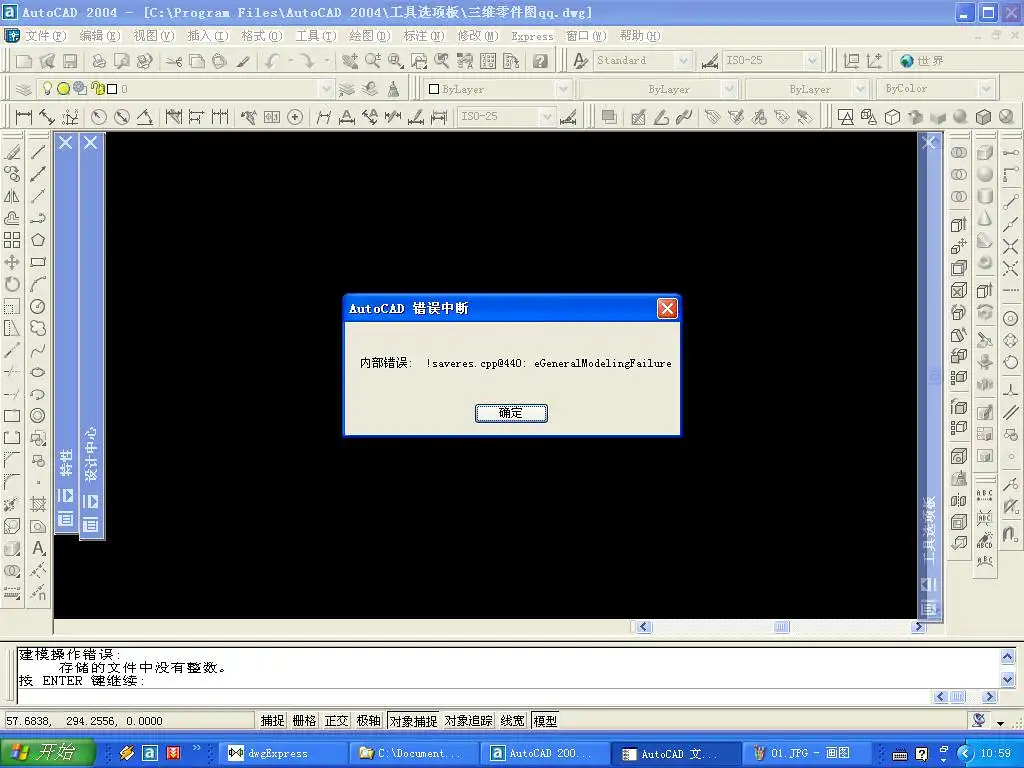Expand the Dimension toolbar ISO-25 dropdown
Screen dimensions: 1024x768
547,117
